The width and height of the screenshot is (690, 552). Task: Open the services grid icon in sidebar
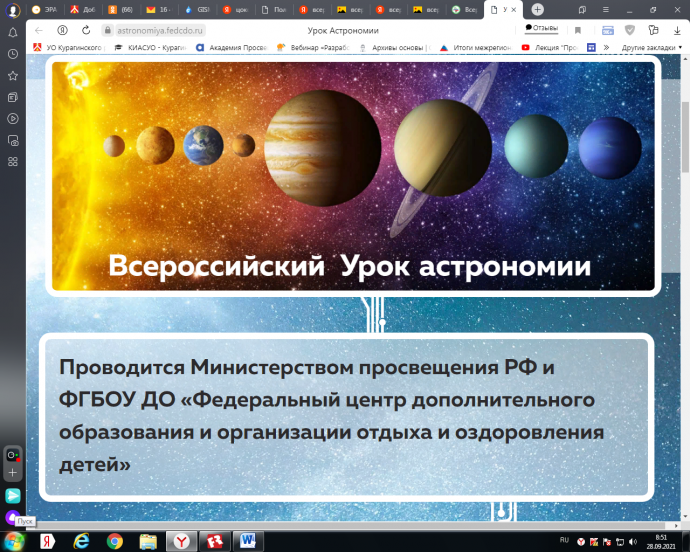(13, 162)
